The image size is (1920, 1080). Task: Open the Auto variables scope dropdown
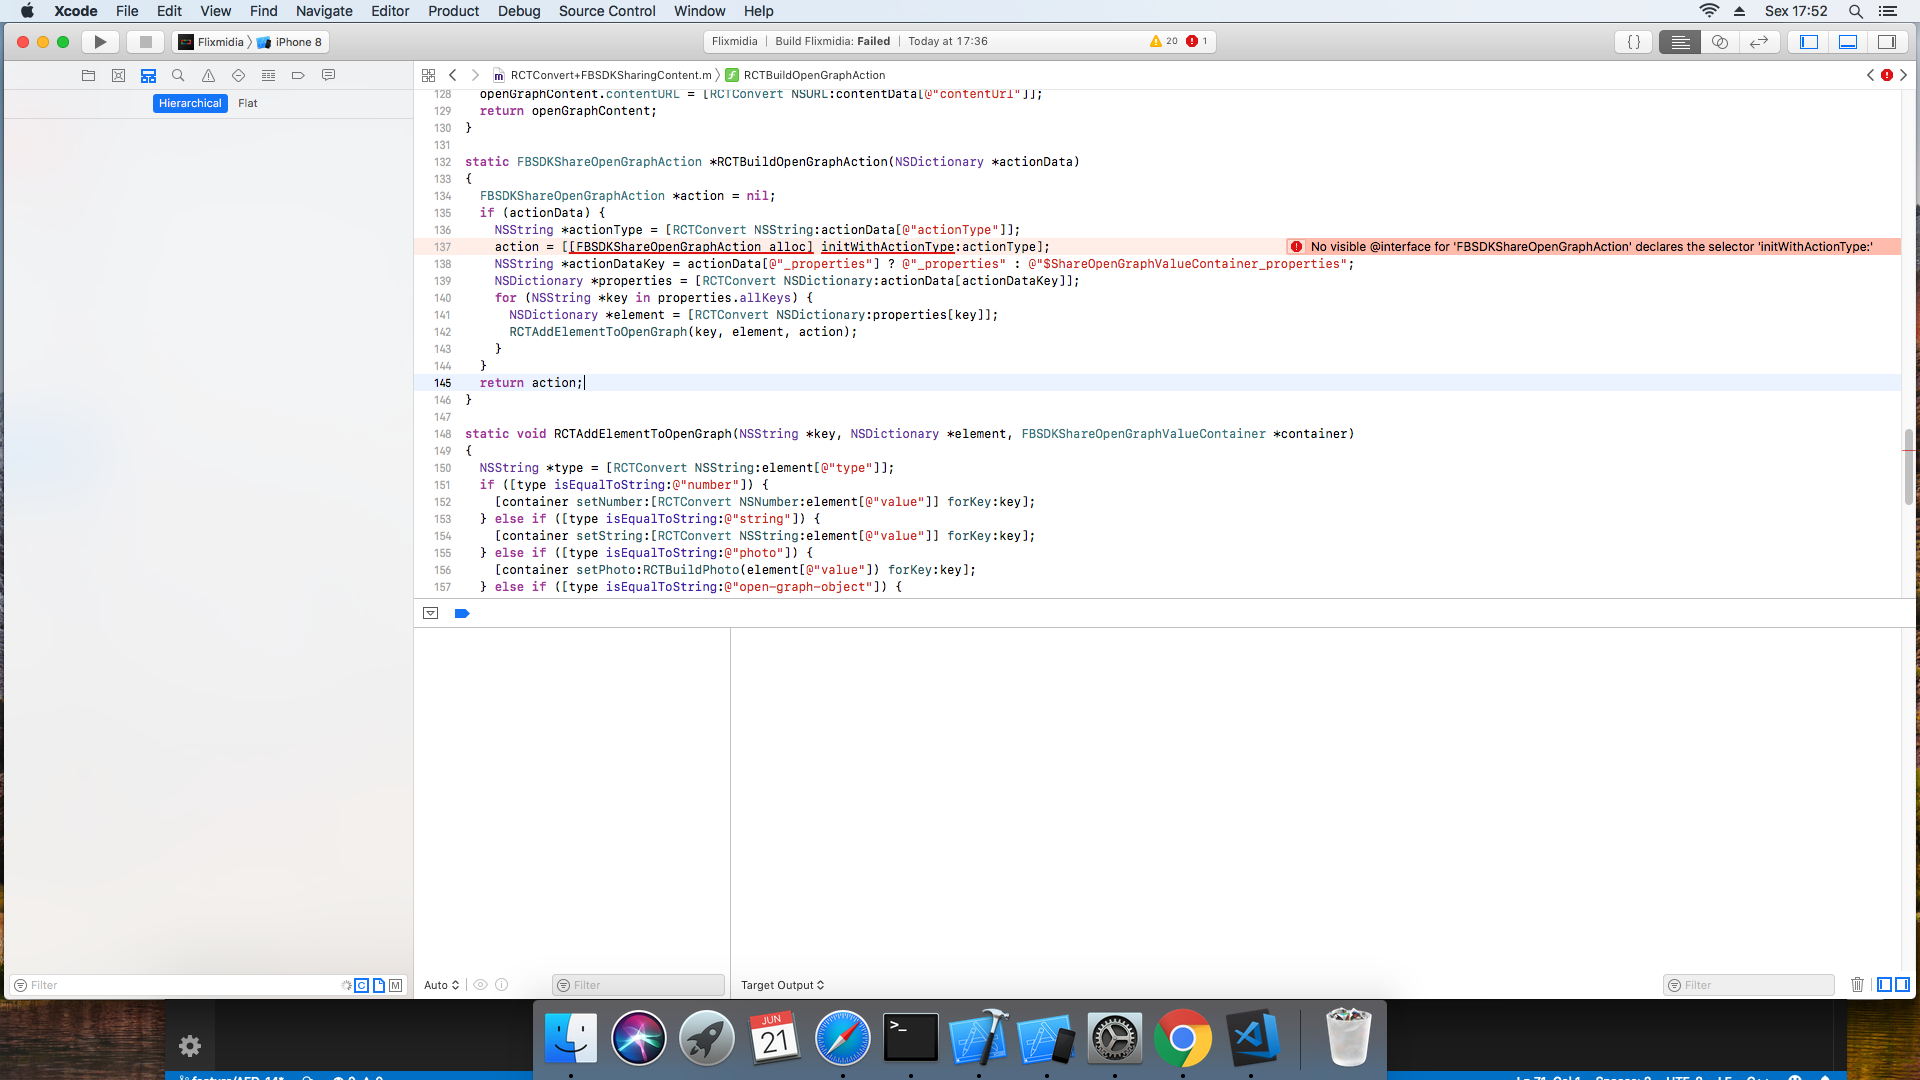440,985
